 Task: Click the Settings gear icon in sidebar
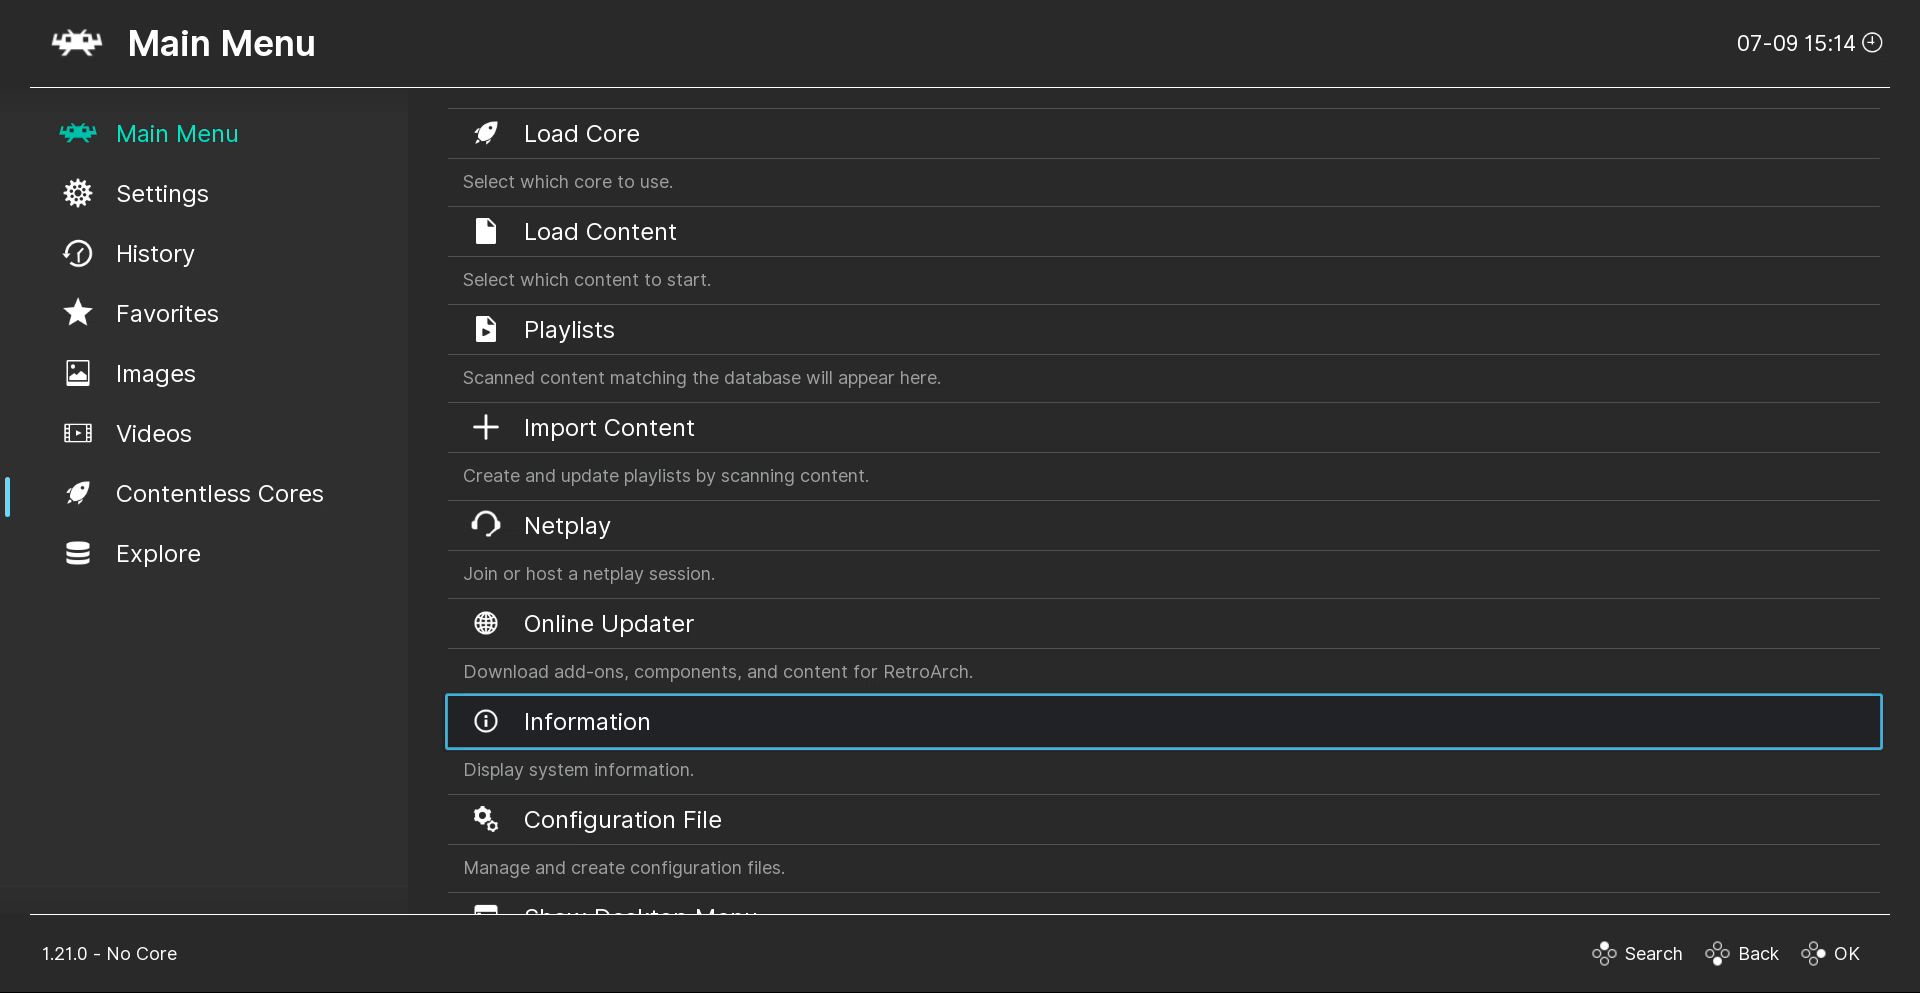pos(78,193)
